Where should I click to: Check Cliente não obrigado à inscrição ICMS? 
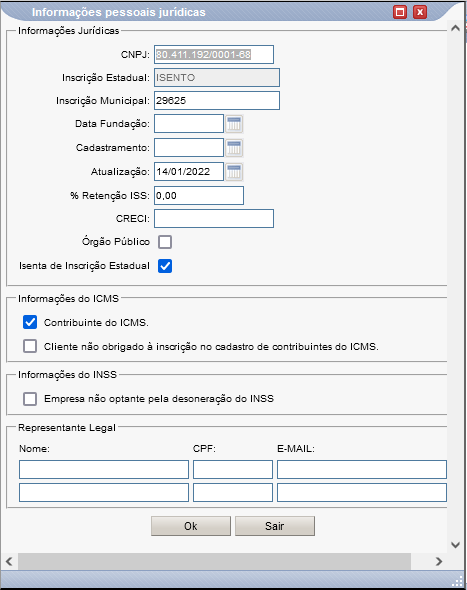pyautogui.click(x=30, y=346)
